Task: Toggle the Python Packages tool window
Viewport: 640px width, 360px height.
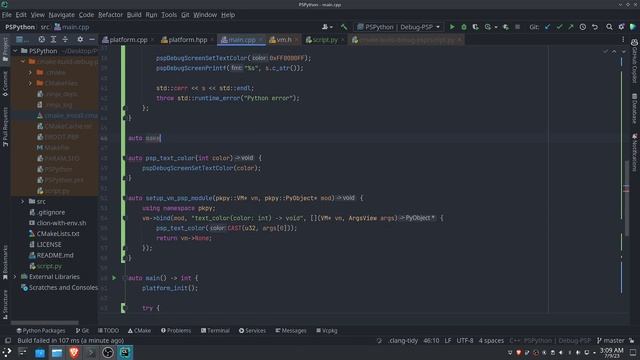Action: [x=40, y=331]
